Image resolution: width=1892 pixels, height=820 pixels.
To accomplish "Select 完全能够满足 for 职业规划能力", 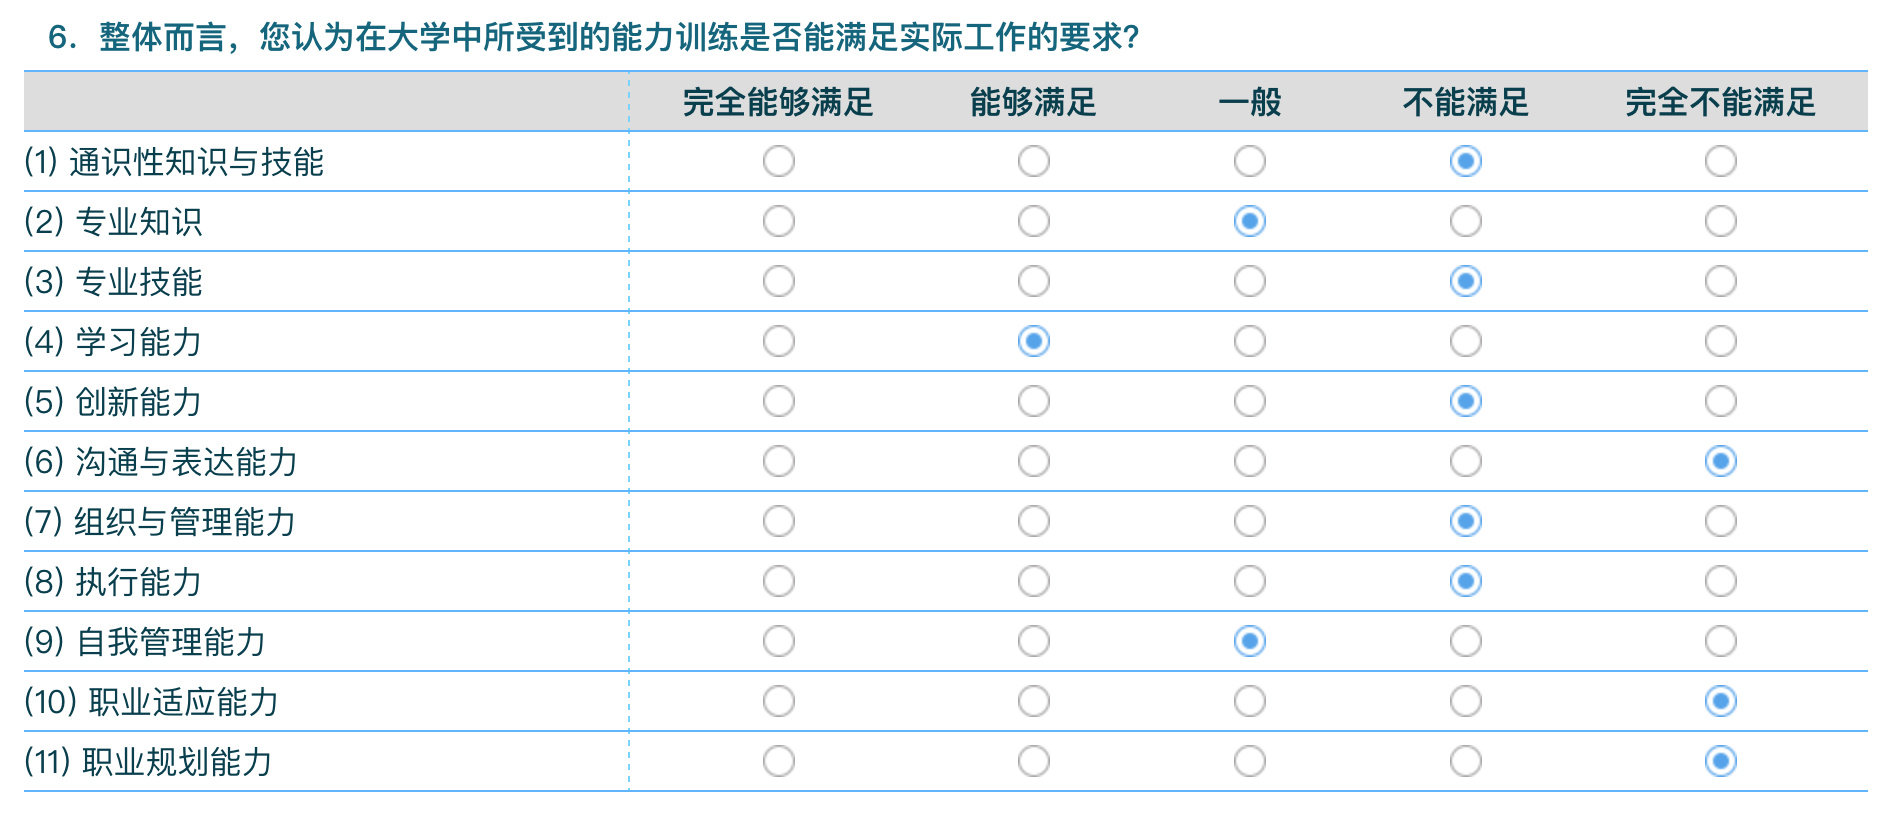I will (778, 761).
